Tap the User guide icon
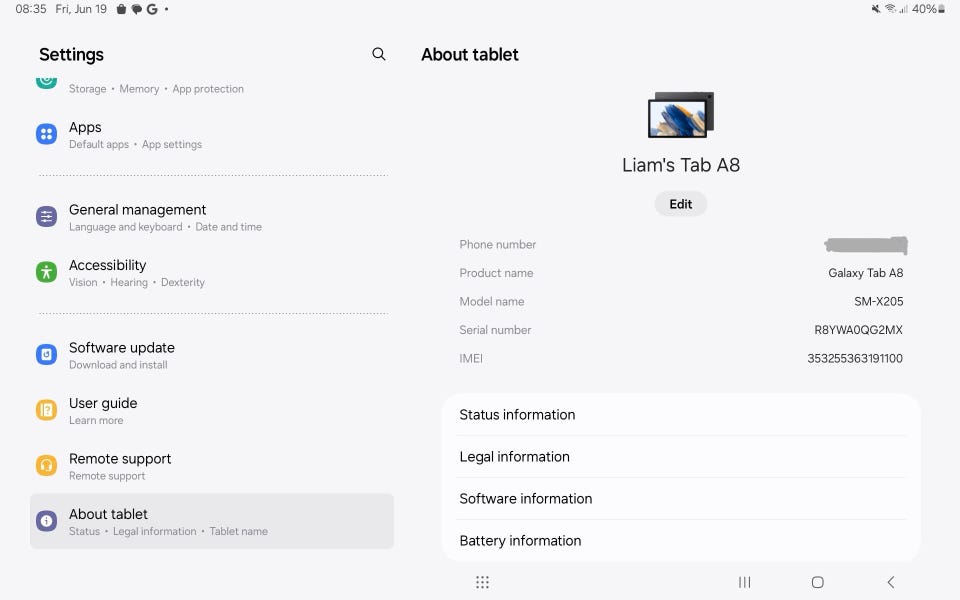Image resolution: width=960 pixels, height=600 pixels. point(47,410)
